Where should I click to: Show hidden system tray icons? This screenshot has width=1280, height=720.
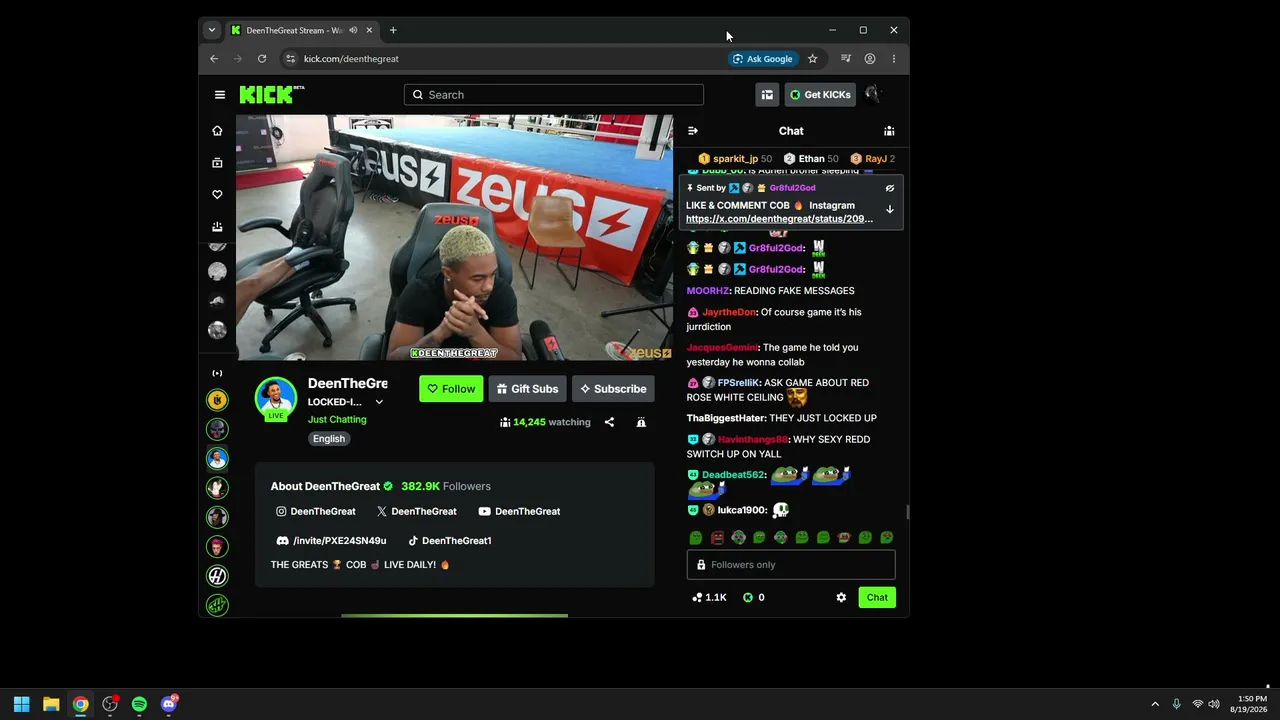click(x=1155, y=704)
